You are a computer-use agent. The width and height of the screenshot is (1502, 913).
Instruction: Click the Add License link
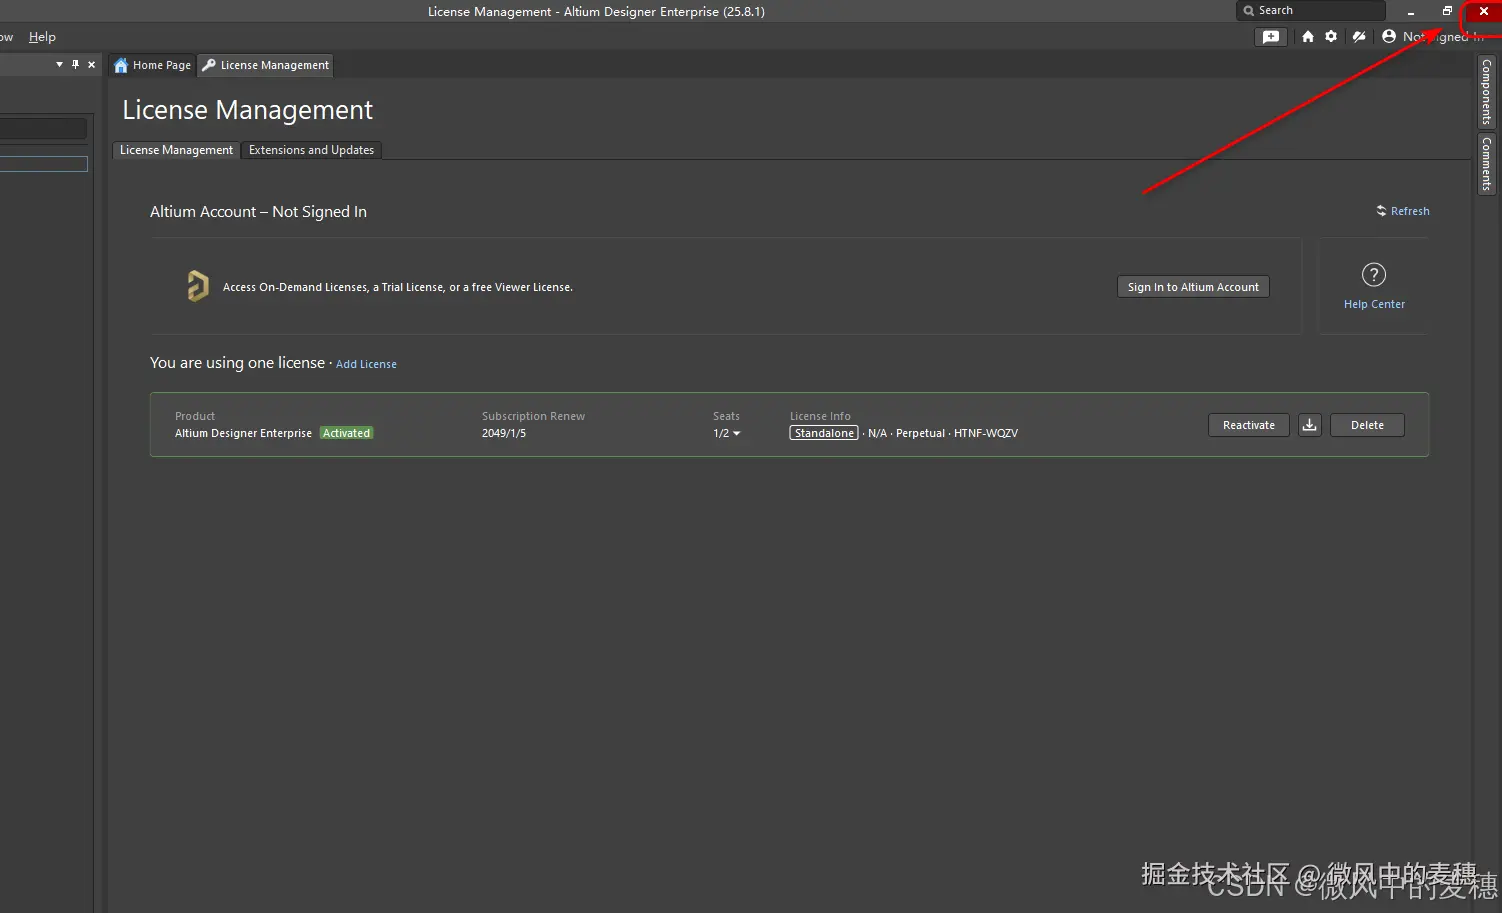point(366,364)
